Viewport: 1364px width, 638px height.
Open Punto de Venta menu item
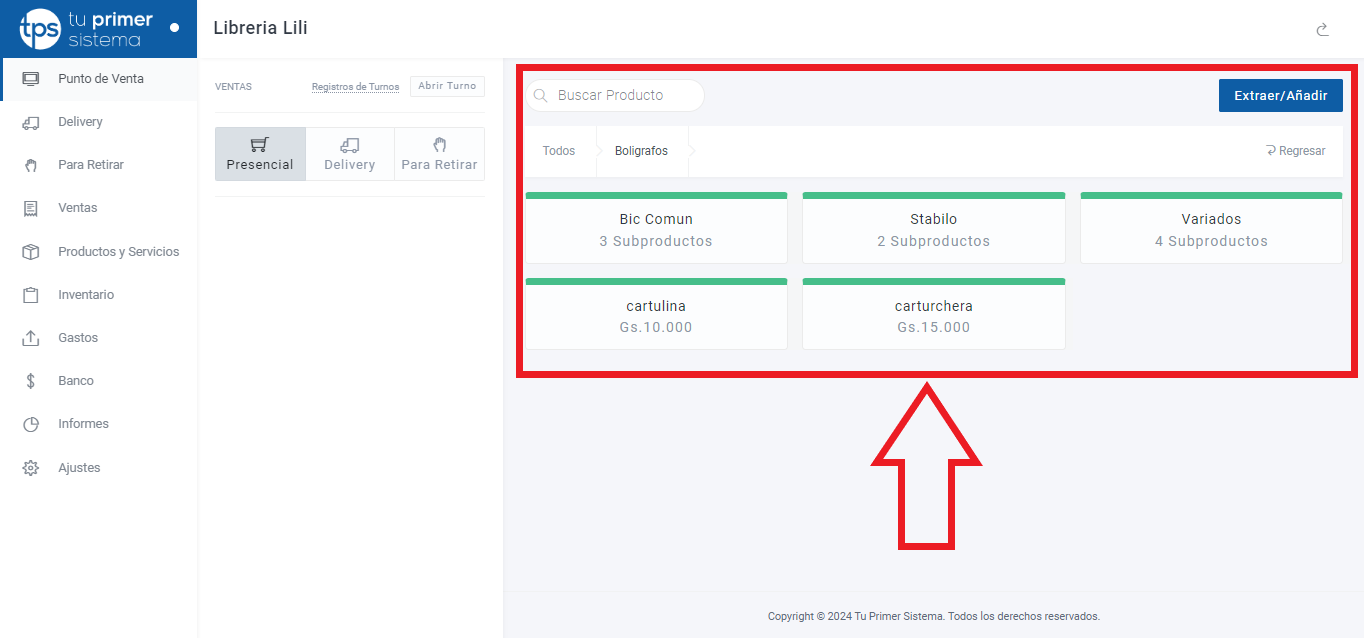[100, 79]
